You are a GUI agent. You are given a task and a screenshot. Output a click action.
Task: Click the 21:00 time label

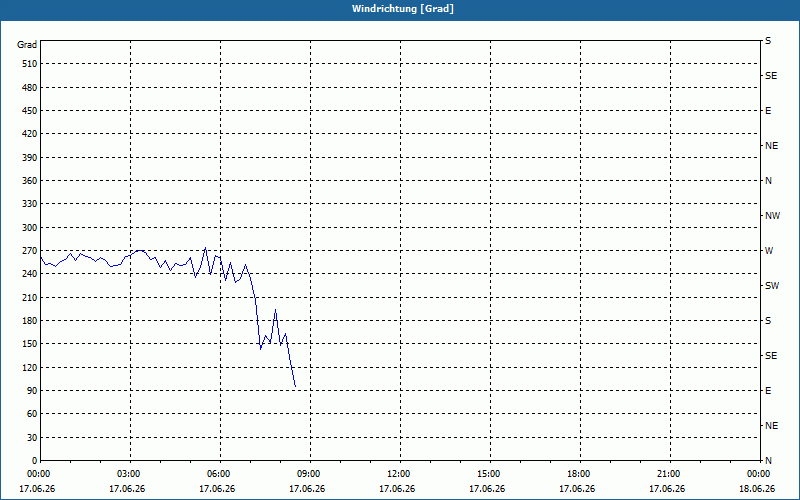[x=669, y=474]
